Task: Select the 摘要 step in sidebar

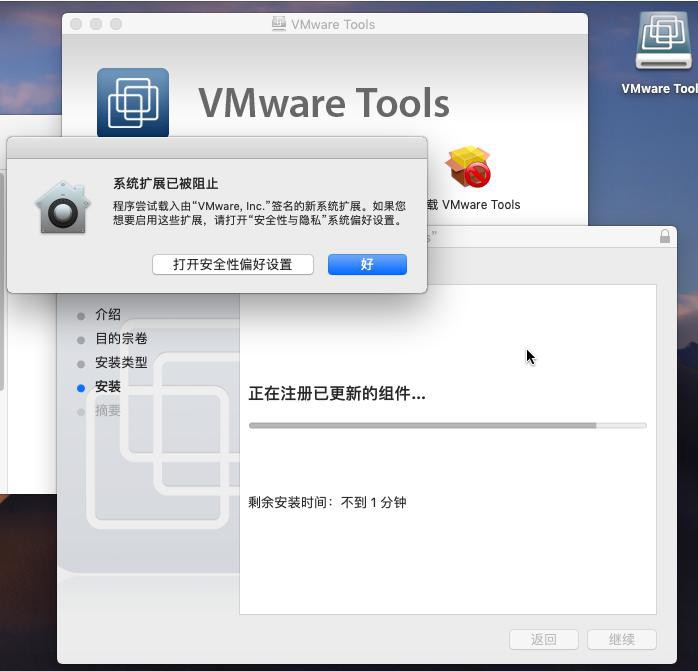Action: click(x=108, y=411)
